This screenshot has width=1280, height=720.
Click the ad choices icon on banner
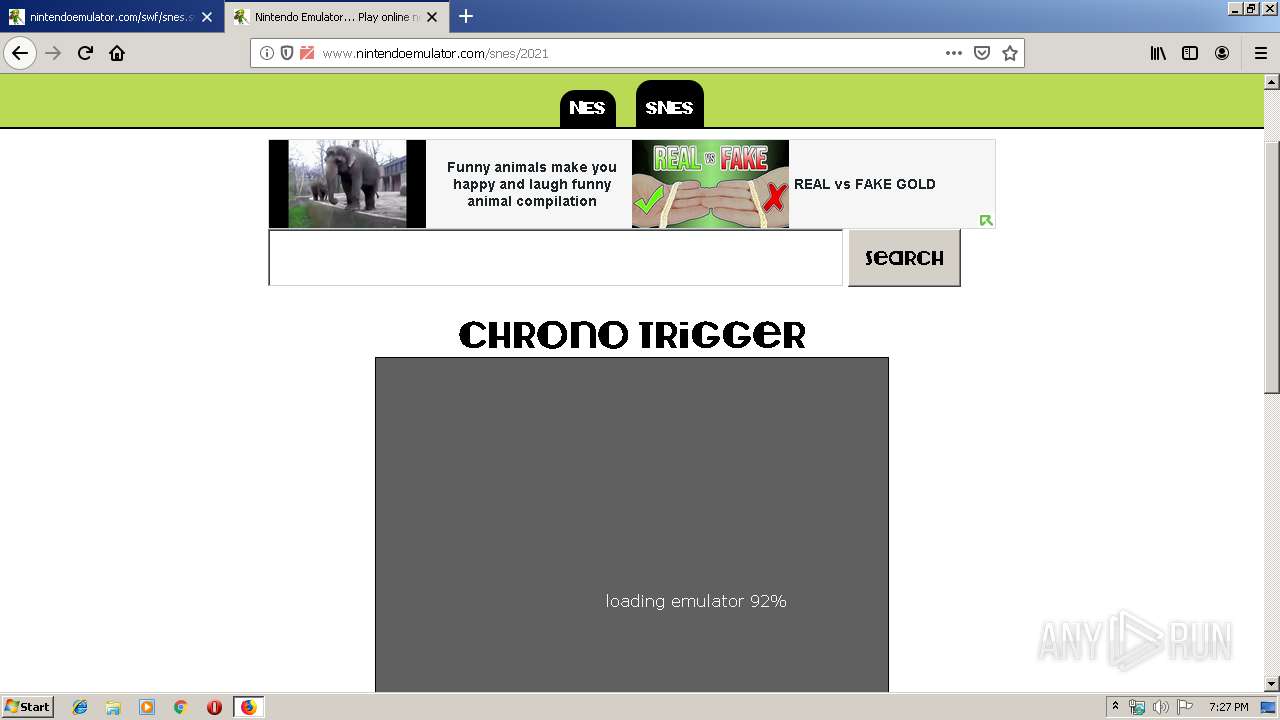tap(986, 220)
